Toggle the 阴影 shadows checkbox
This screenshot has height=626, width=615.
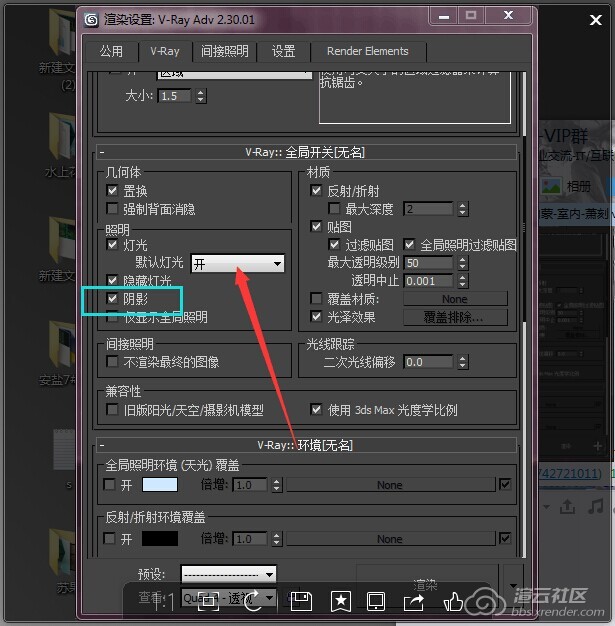(112, 298)
